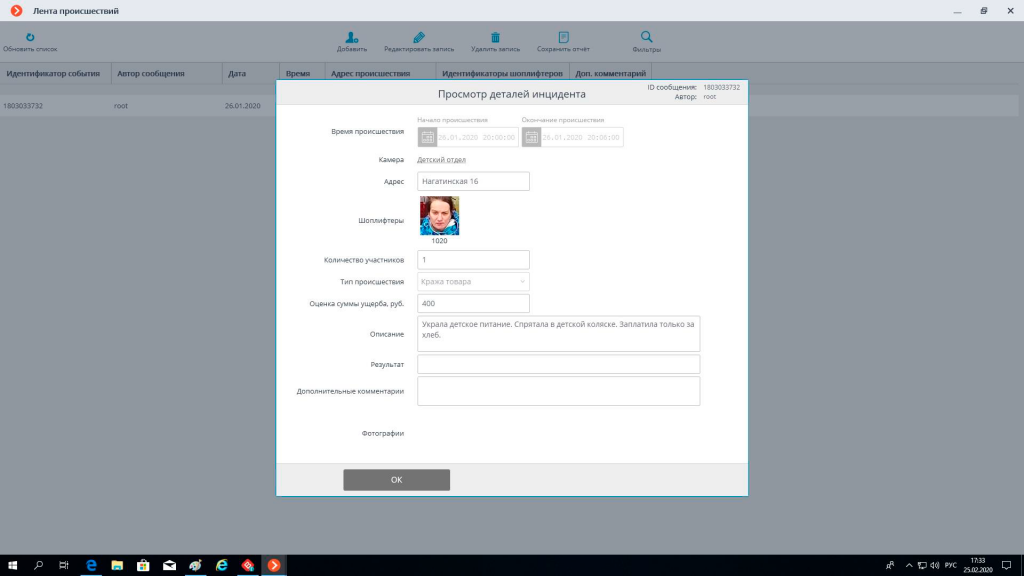
Task: Sort by Additional comment column
Action: (x=611, y=74)
